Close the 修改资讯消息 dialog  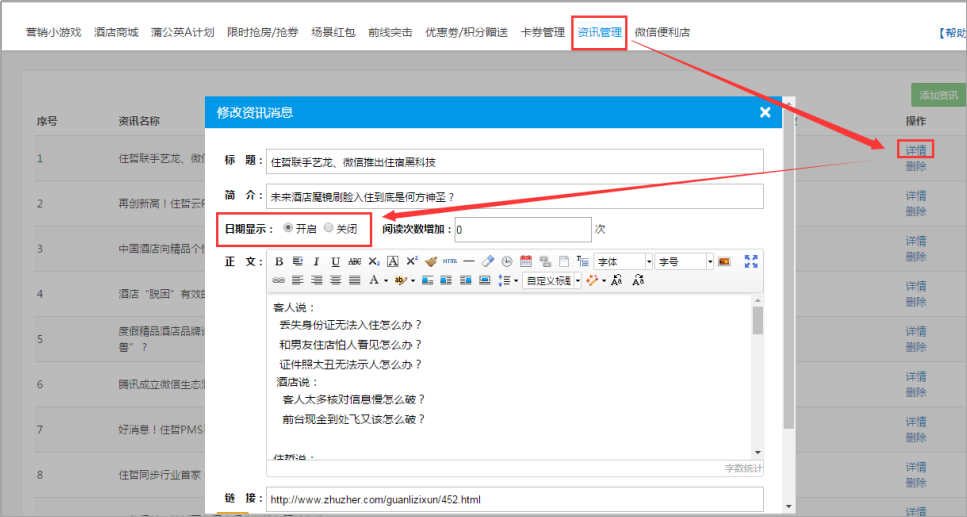[765, 112]
